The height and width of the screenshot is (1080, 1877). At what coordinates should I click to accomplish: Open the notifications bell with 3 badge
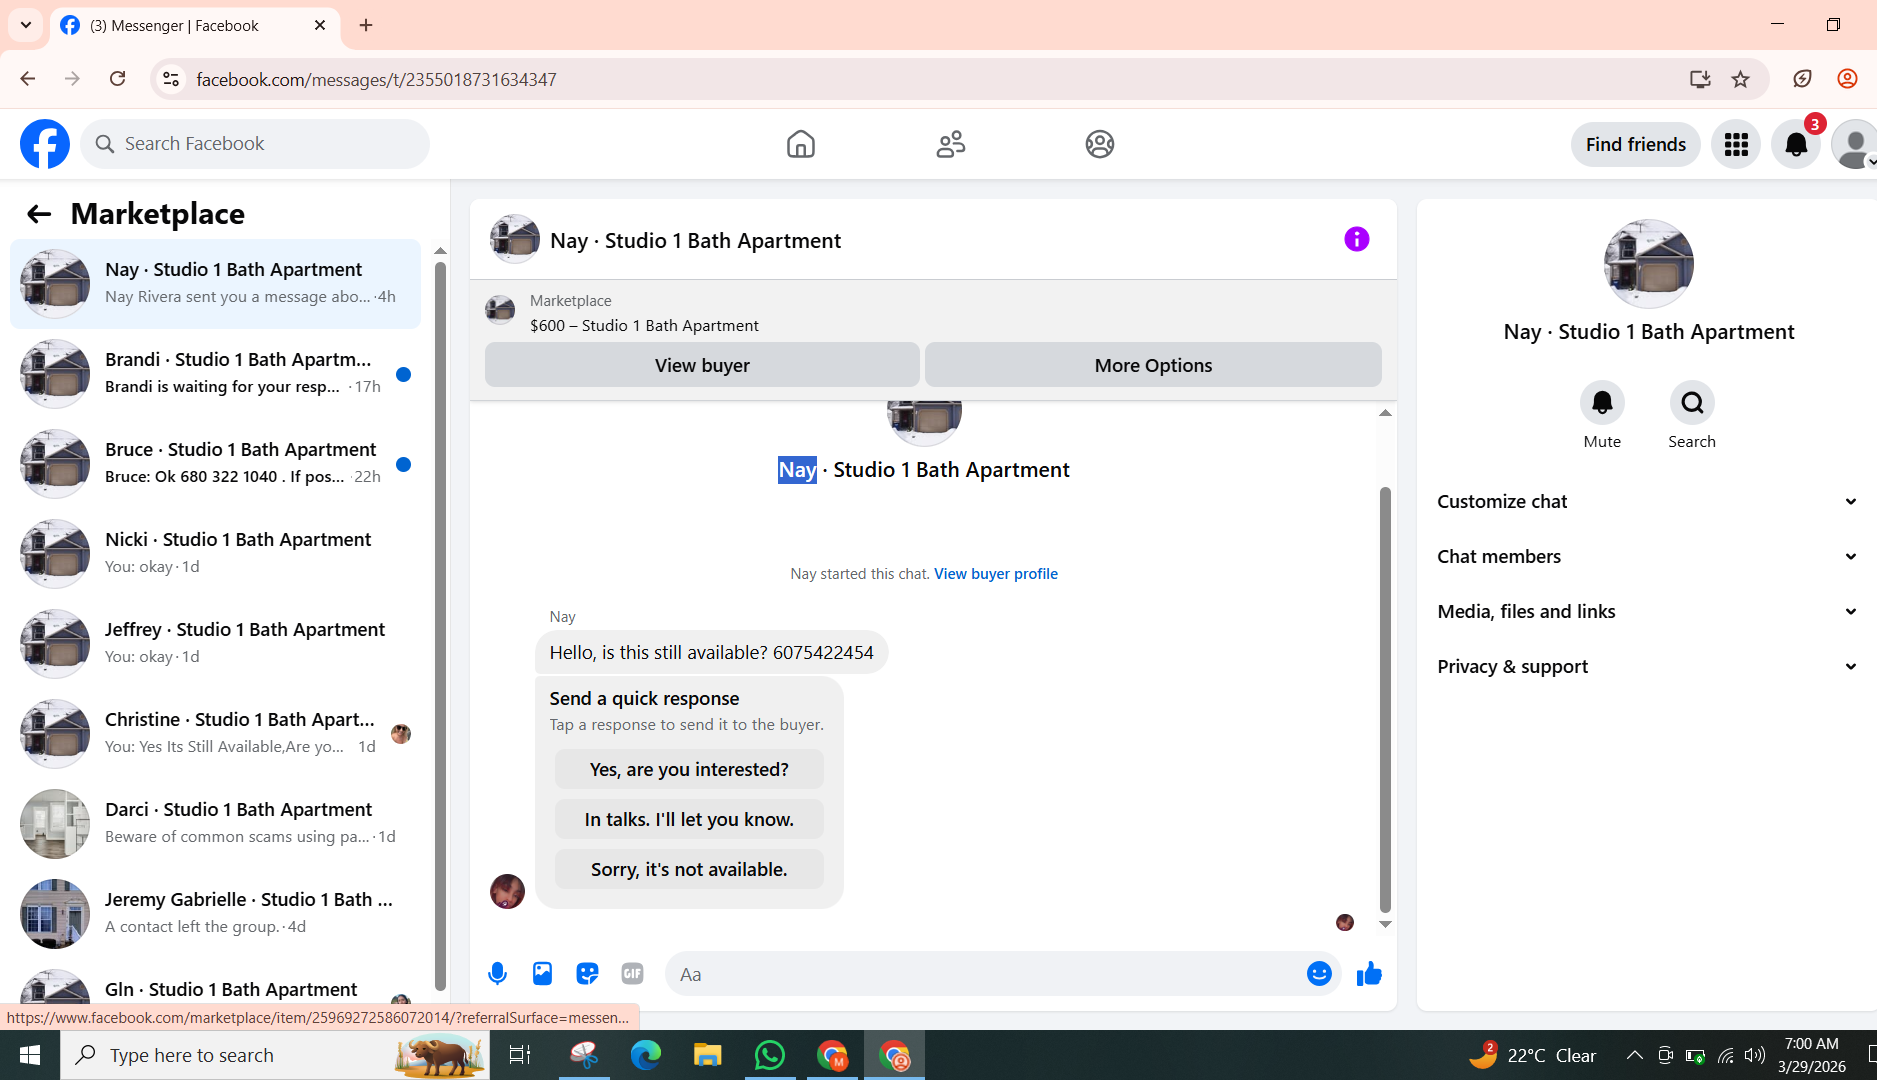(x=1796, y=144)
